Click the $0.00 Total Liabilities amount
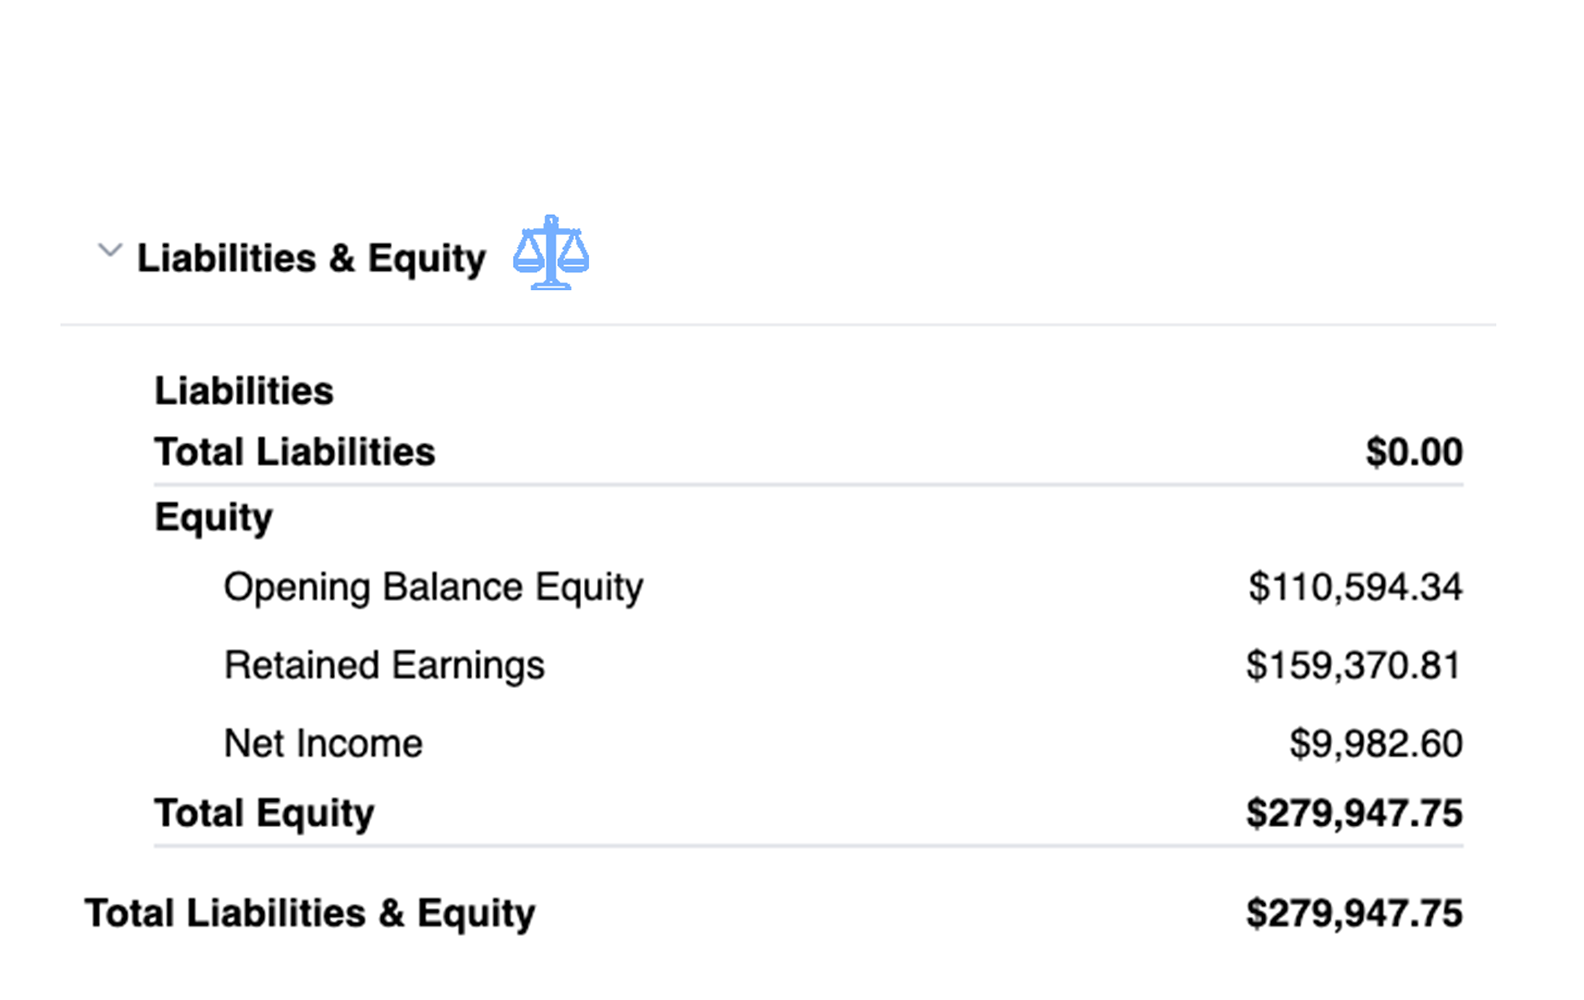Image resolution: width=1584 pixels, height=1000 pixels. [x=1414, y=452]
